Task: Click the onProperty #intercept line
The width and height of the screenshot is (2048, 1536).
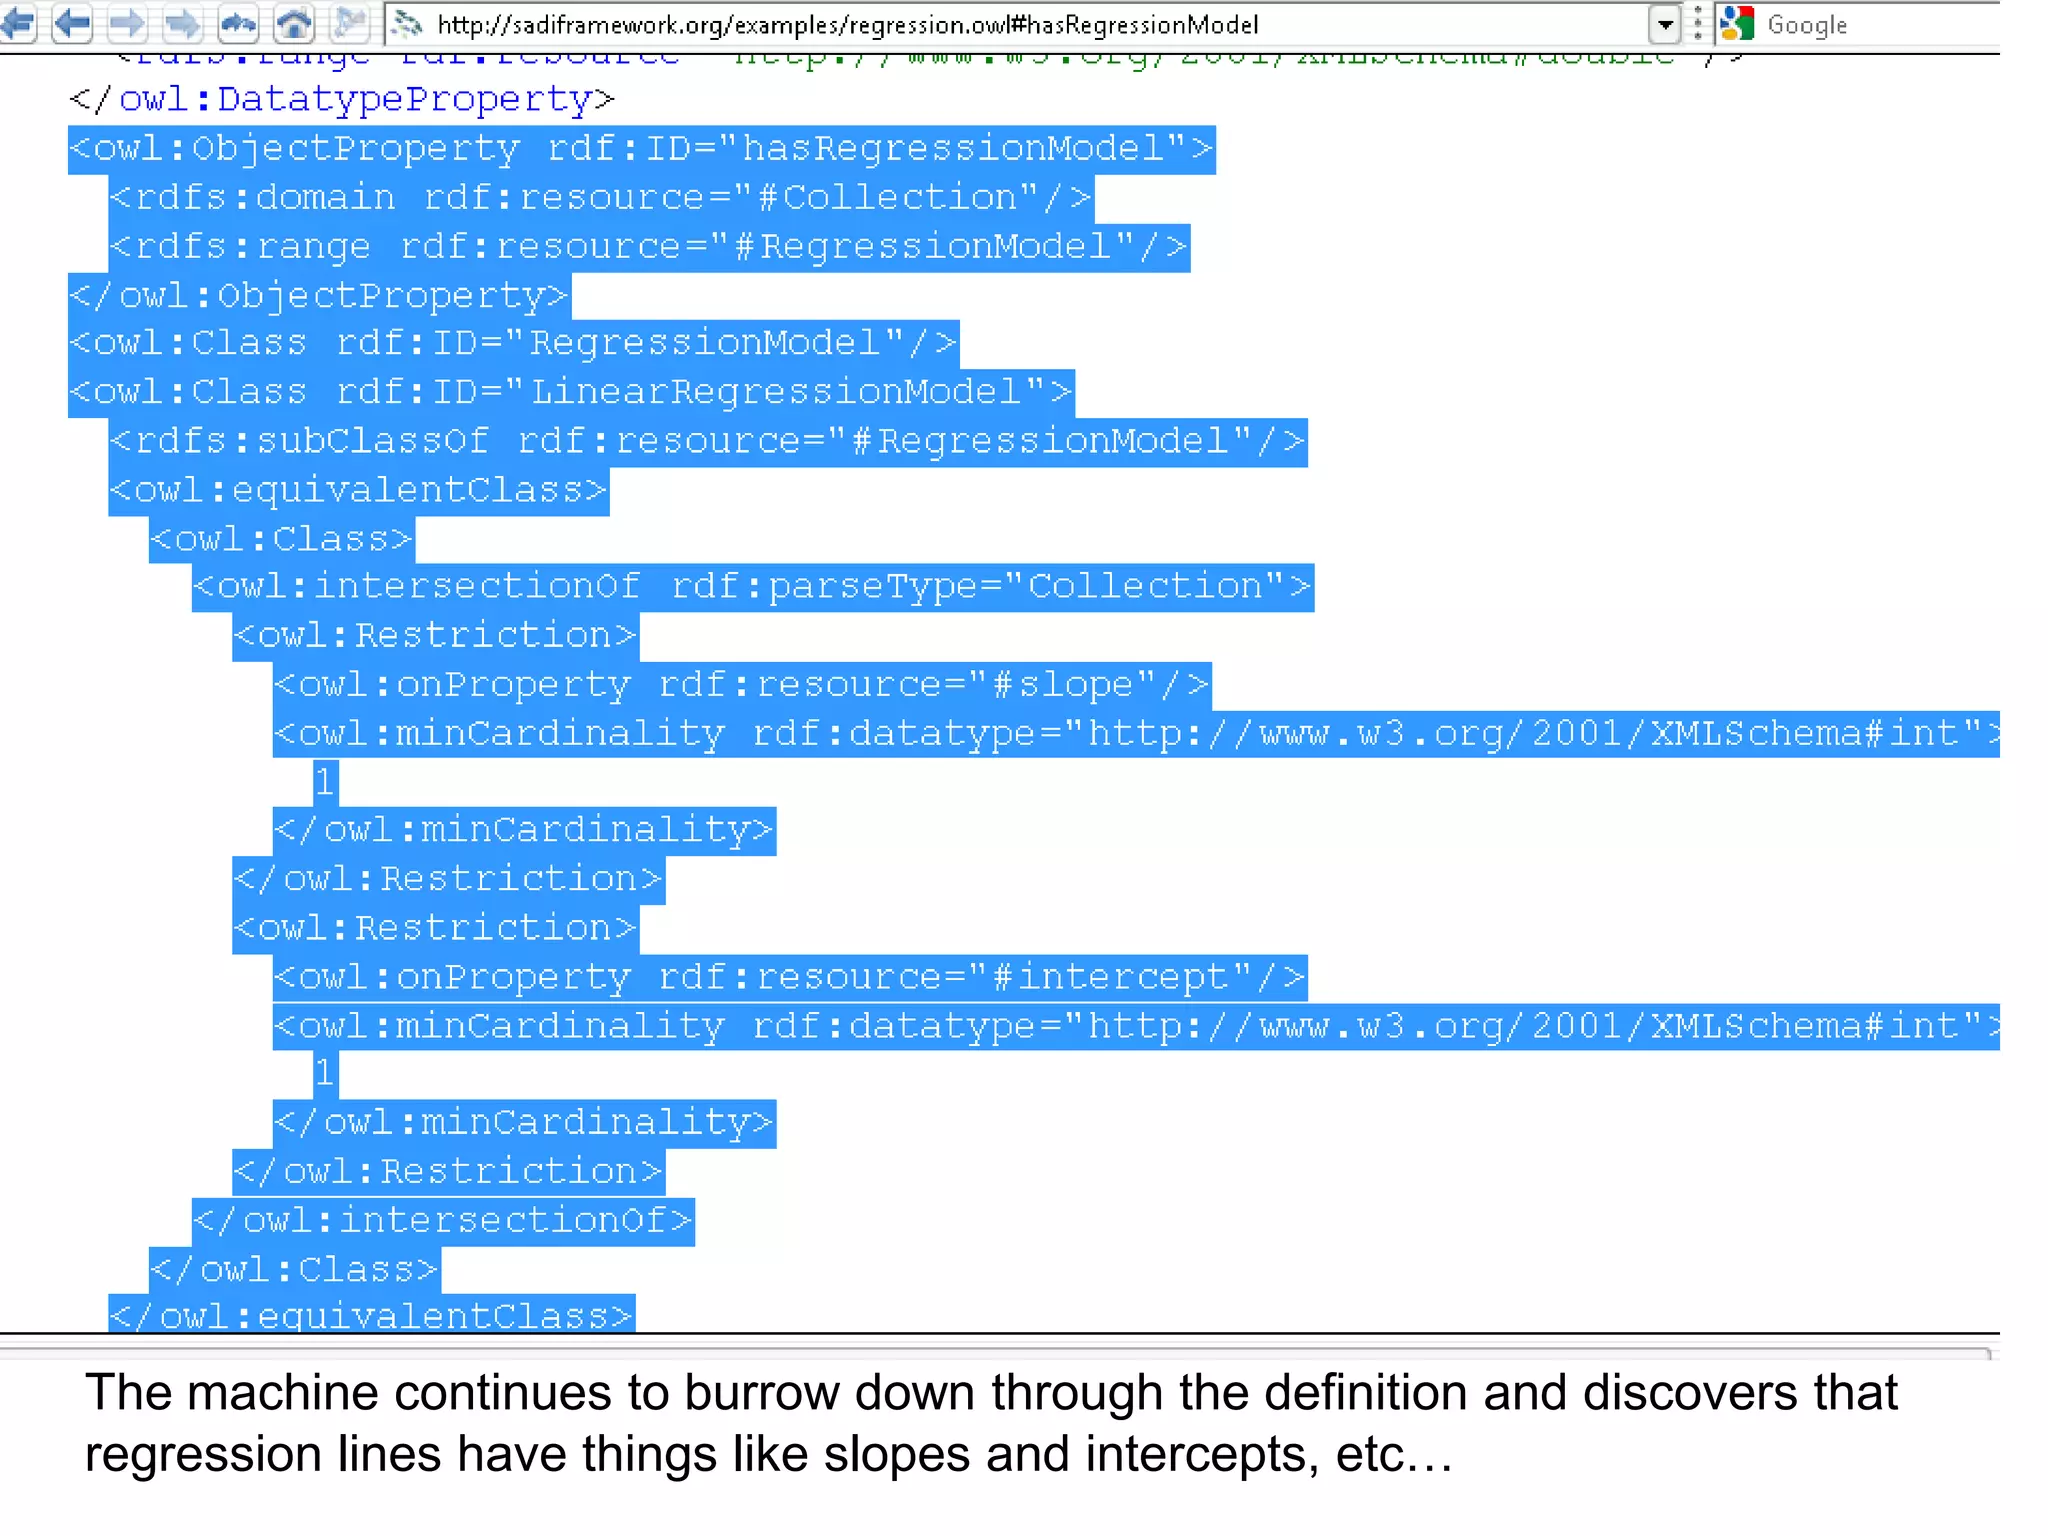Action: (790, 977)
